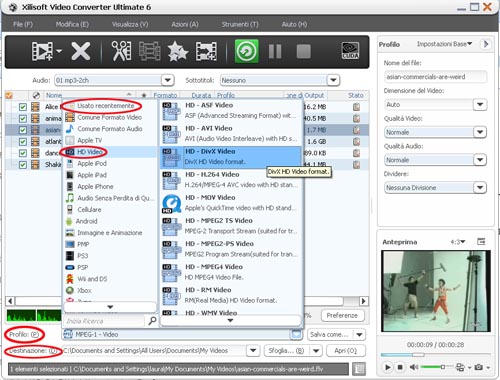
Task: Open the Aiuto (H) menu
Action: tap(294, 24)
